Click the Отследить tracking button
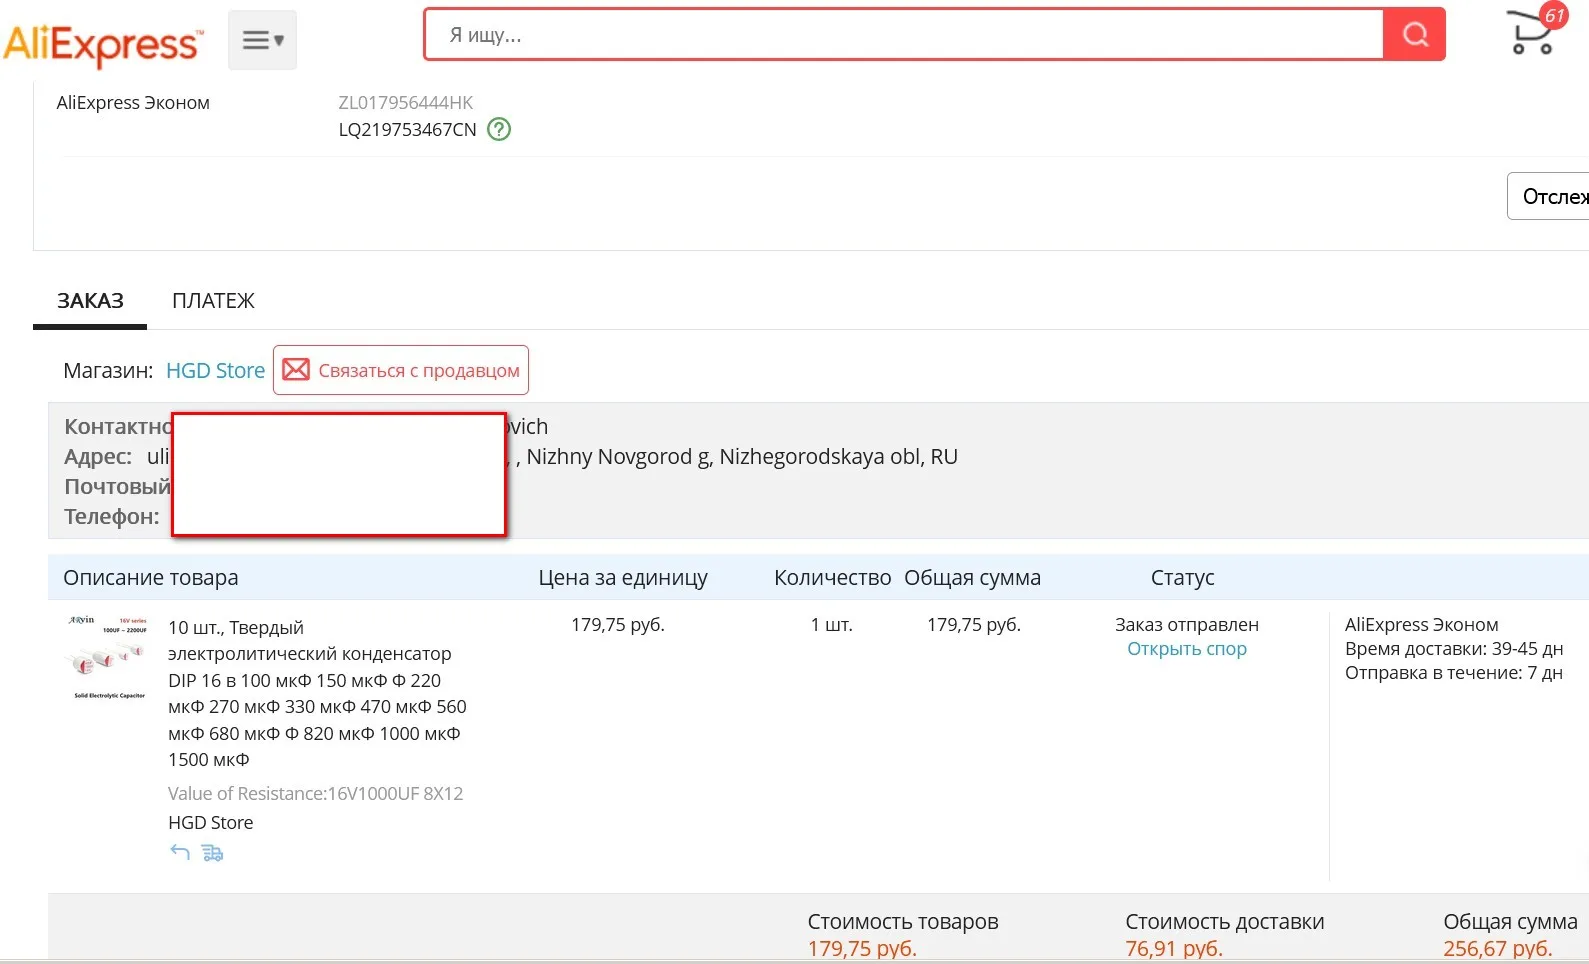1589x964 pixels. 1548,196
